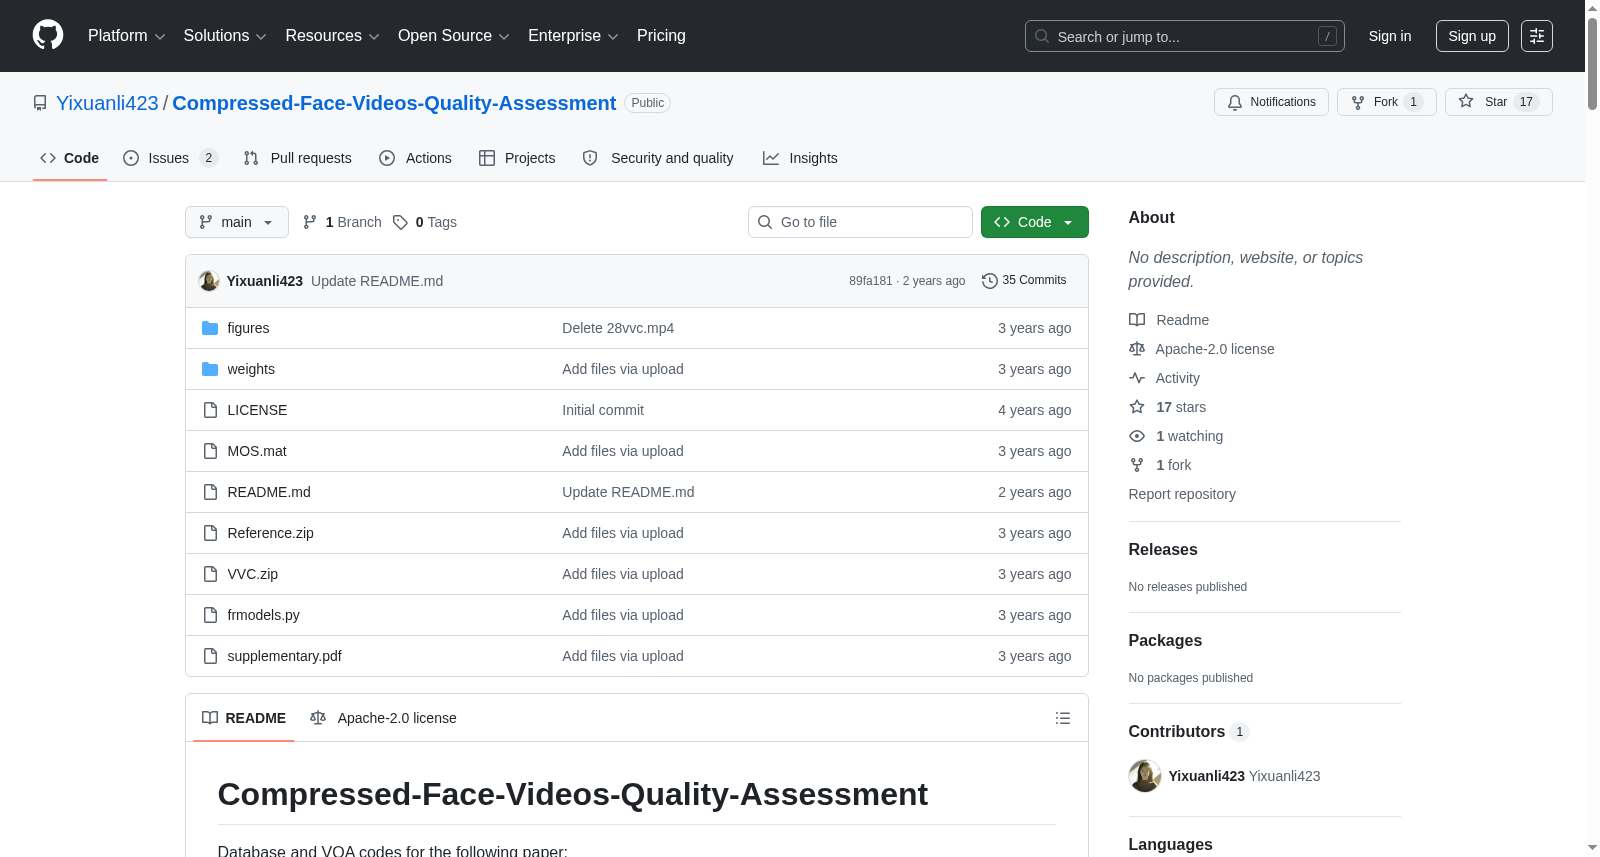The image size is (1600, 857).
Task: Open the Reference.zip file
Action: 271,533
